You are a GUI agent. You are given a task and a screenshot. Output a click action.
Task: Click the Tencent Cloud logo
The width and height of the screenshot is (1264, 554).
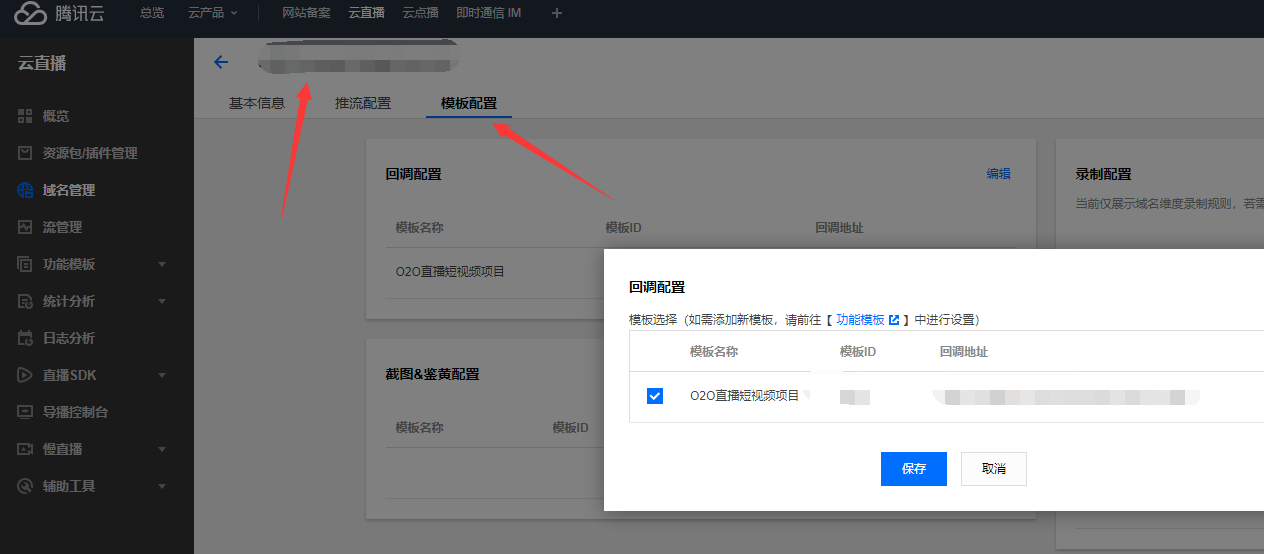point(59,14)
